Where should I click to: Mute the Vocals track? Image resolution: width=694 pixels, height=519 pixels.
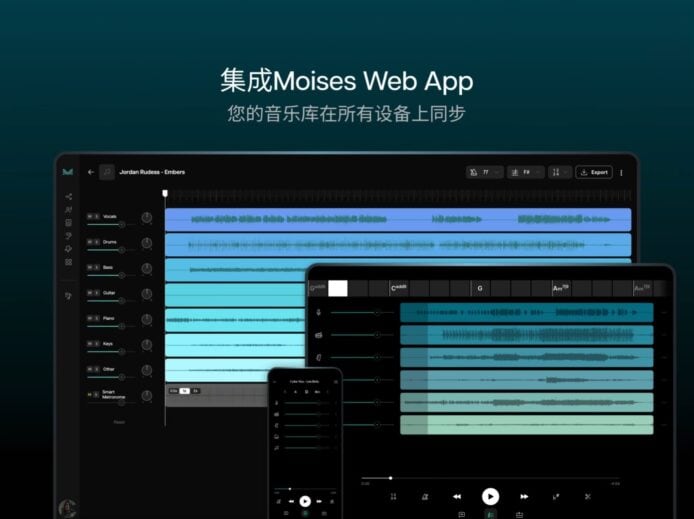tap(89, 216)
